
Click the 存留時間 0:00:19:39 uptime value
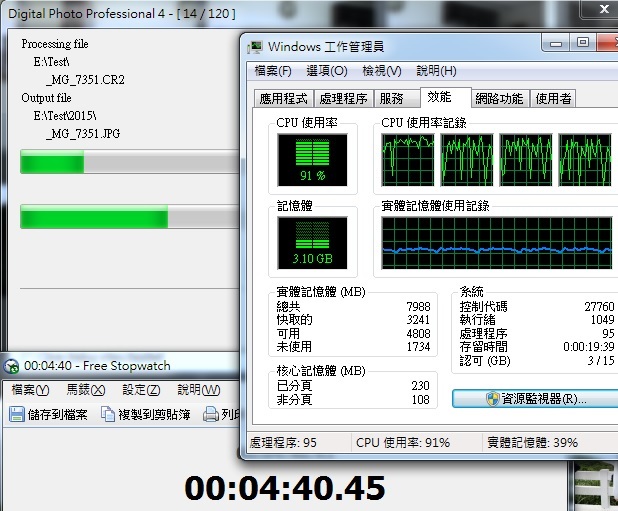pos(588,347)
